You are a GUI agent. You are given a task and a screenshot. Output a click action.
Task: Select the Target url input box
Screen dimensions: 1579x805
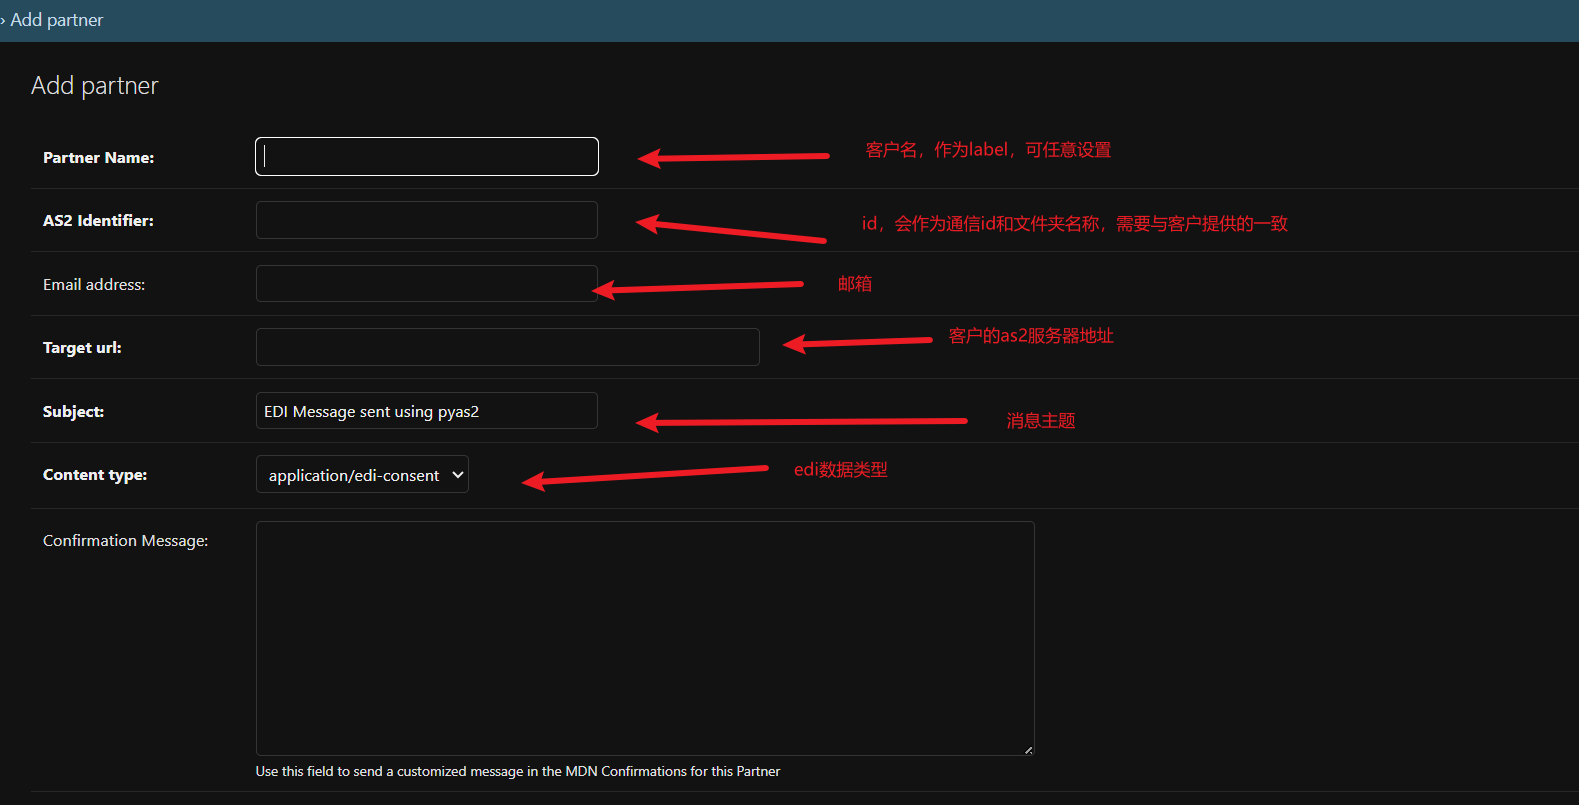coord(507,347)
